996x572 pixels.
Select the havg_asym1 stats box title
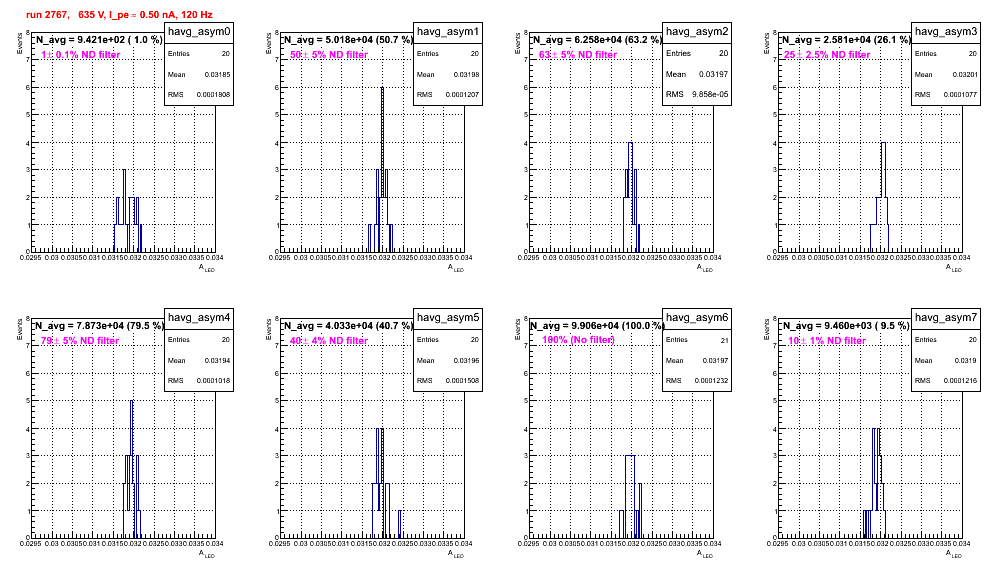click(448, 32)
